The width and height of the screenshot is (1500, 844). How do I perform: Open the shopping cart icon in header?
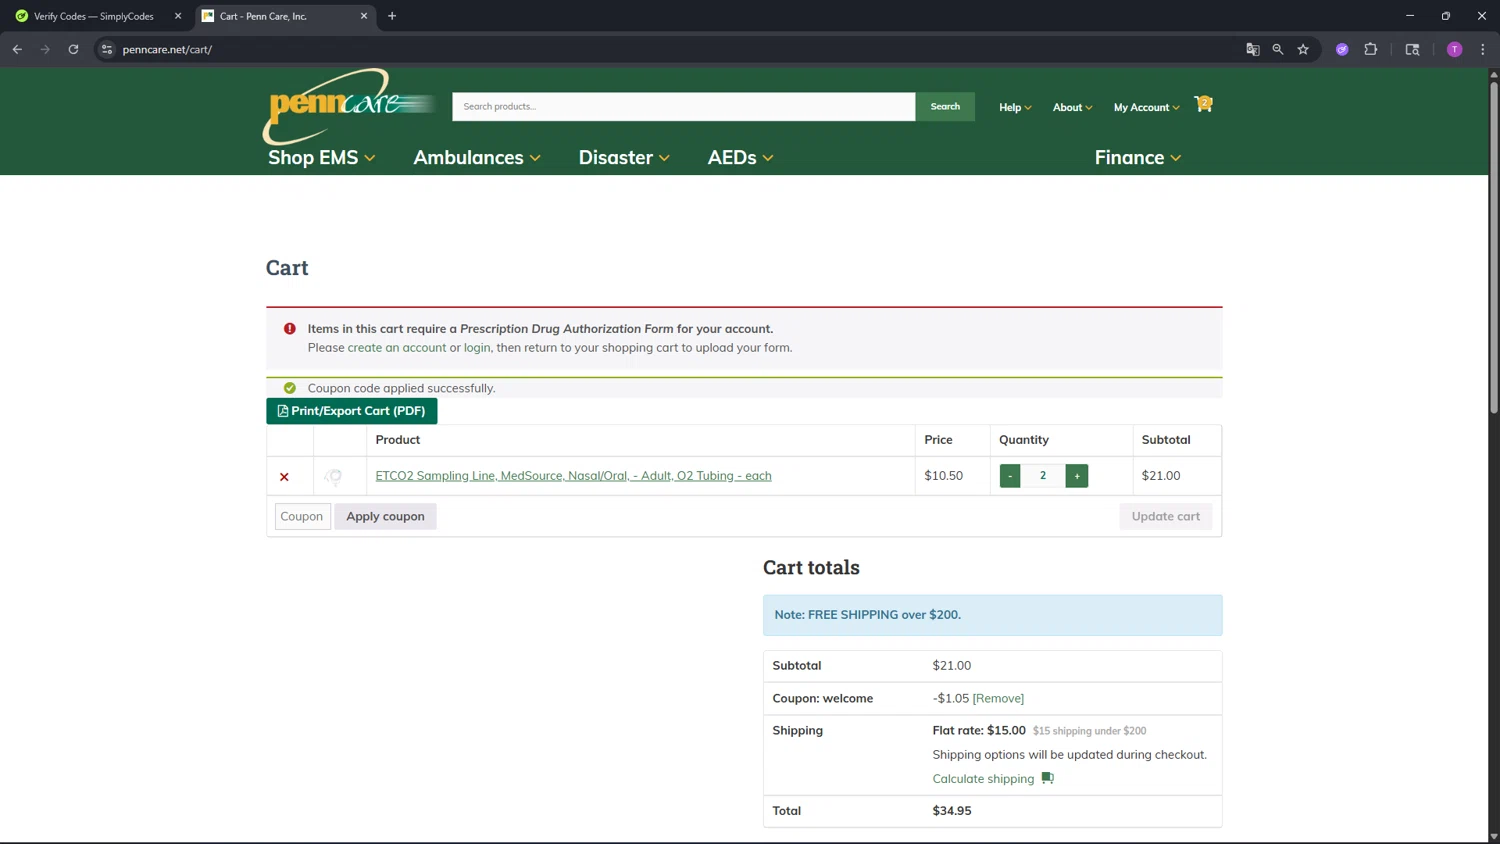click(x=1203, y=104)
